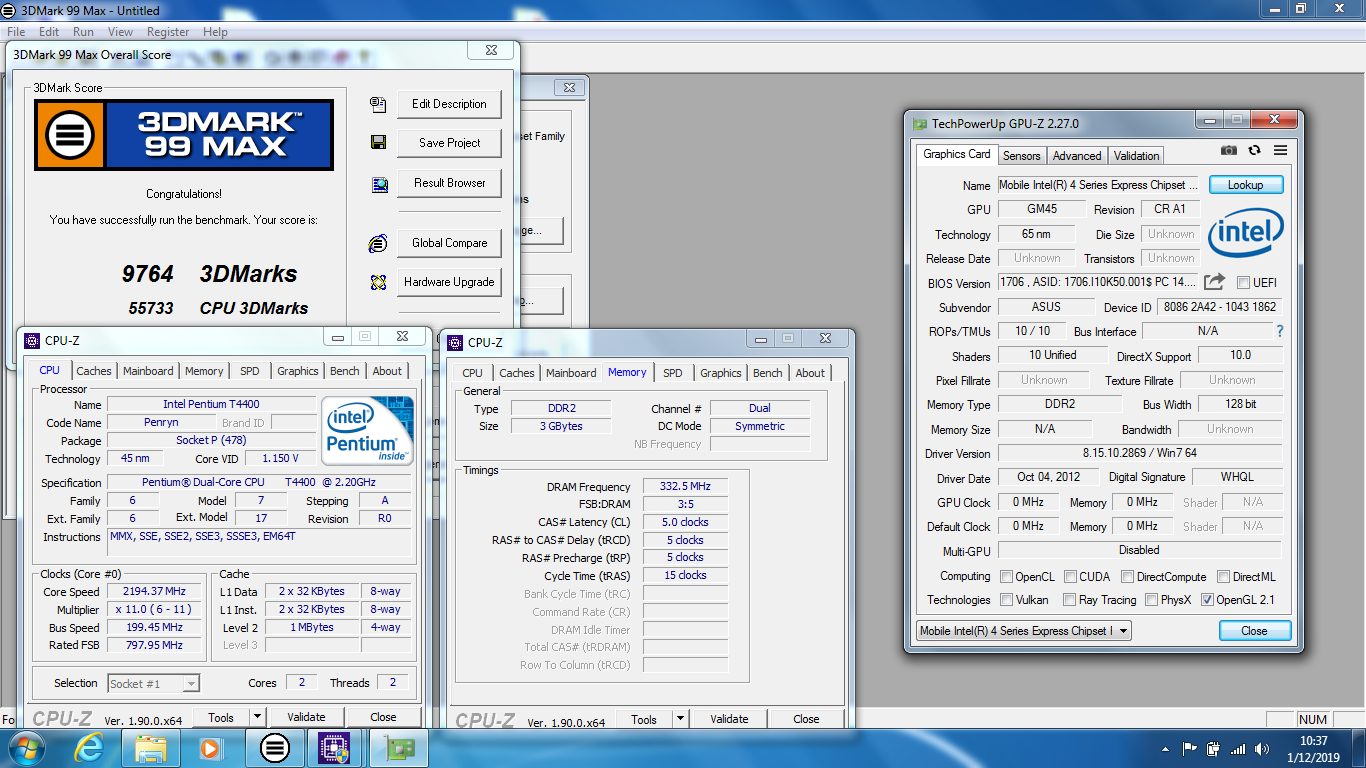1366x768 pixels.
Task: Expand Tools dropdown arrow in left CPU-Z
Action: [257, 717]
